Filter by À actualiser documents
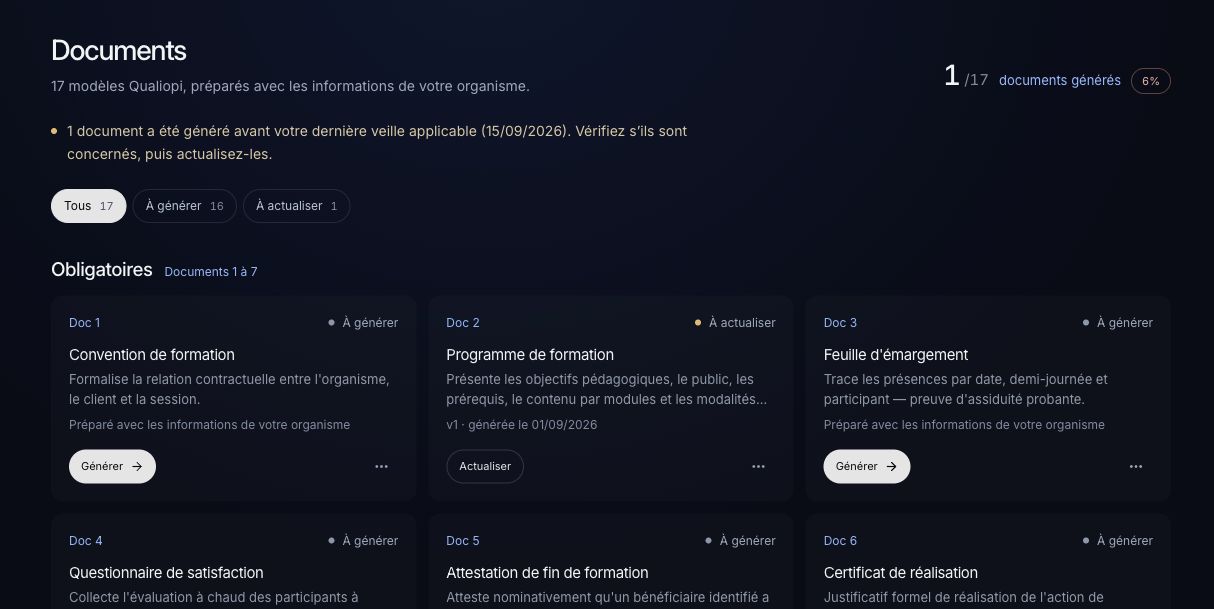Viewport: 1214px width, 609px height. tap(296, 206)
